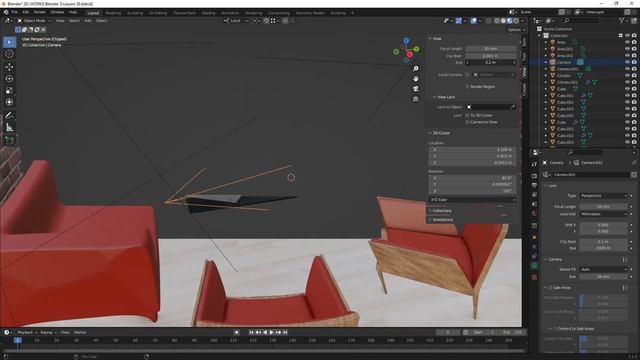The image size is (640, 360).
Task: Click the timeline current frame marker
Action: 18,340
